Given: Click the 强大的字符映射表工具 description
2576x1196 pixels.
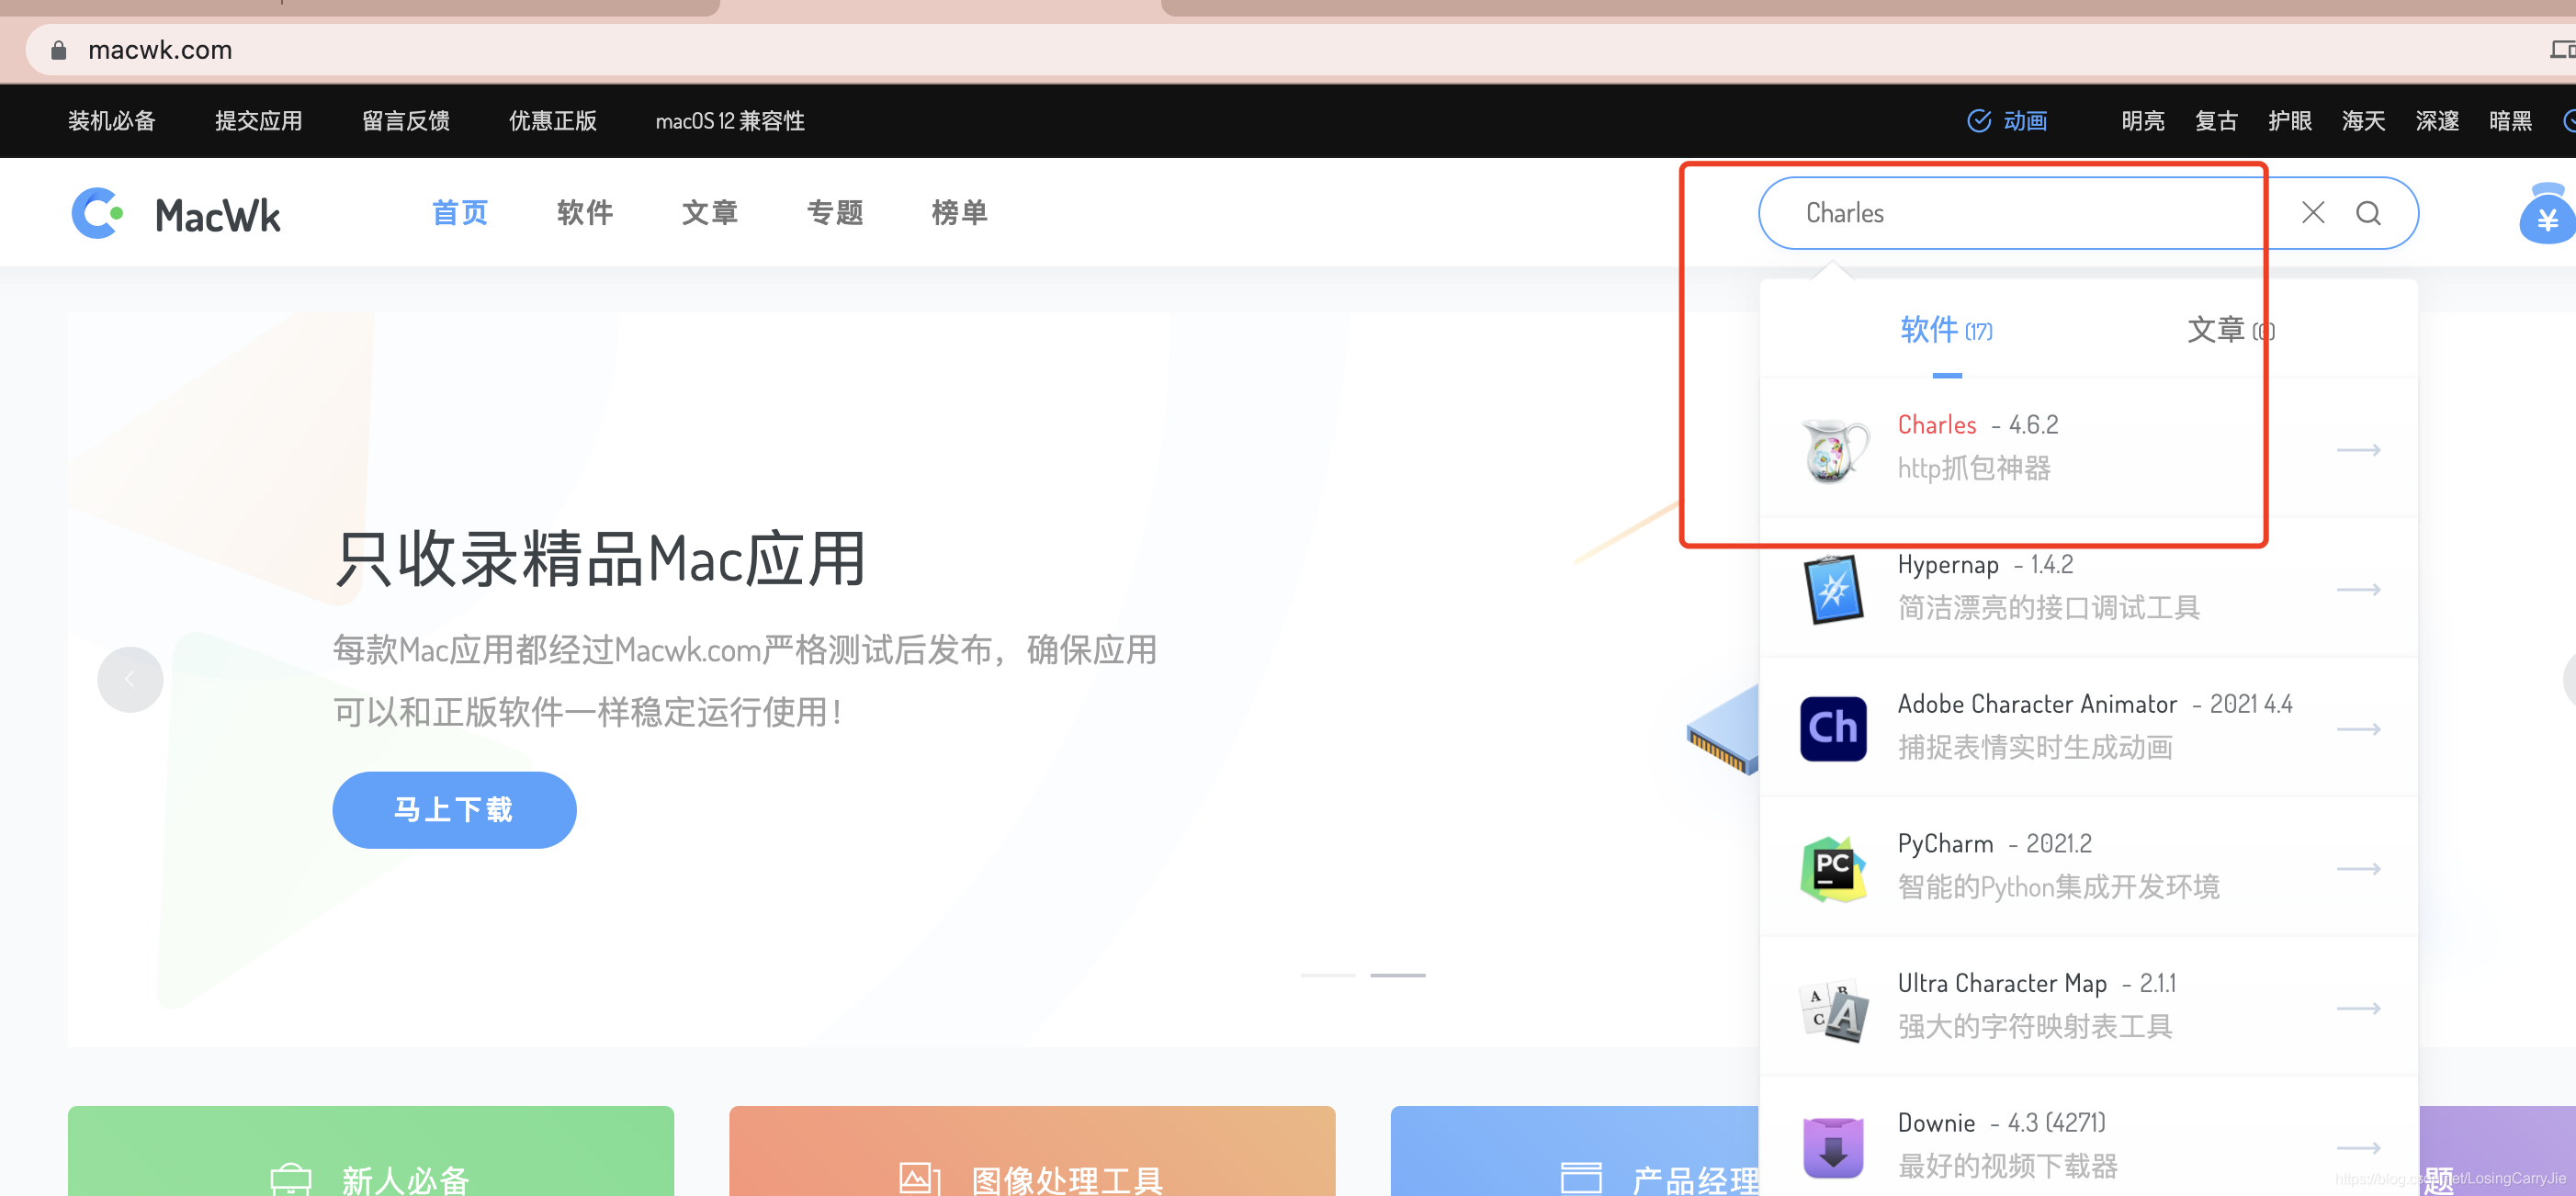Looking at the screenshot, I should click(x=2035, y=1026).
